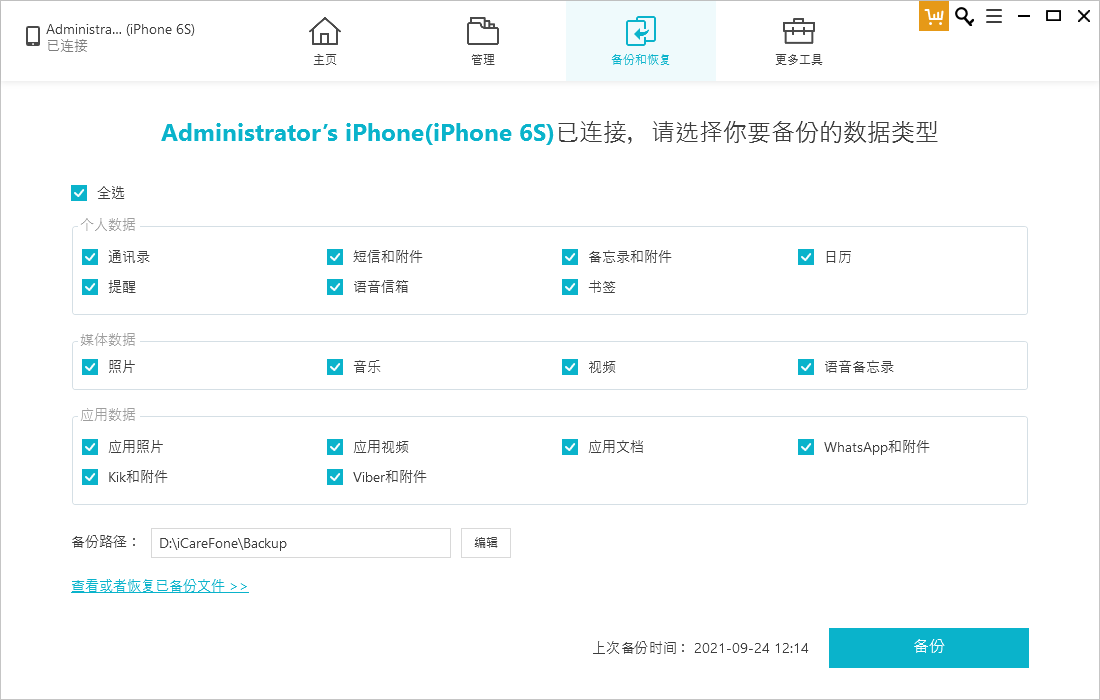
Task: Uncheck the 照片 media checkbox
Action: 90,366
